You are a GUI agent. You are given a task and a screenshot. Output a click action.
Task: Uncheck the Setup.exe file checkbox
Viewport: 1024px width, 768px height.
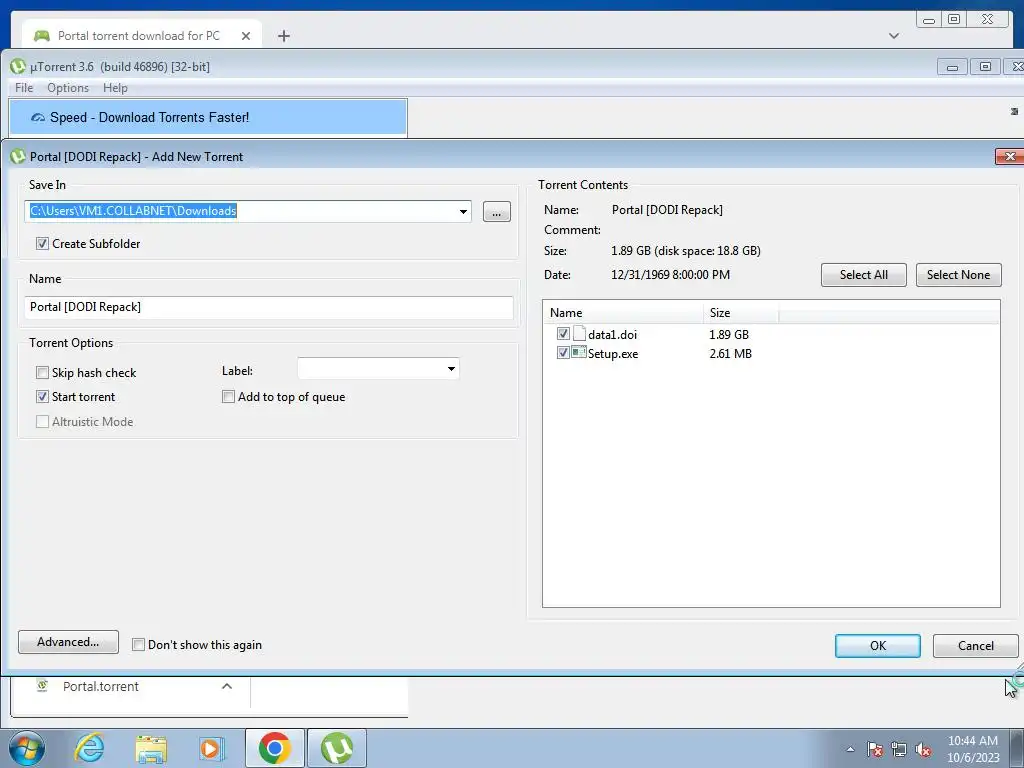[x=563, y=353]
